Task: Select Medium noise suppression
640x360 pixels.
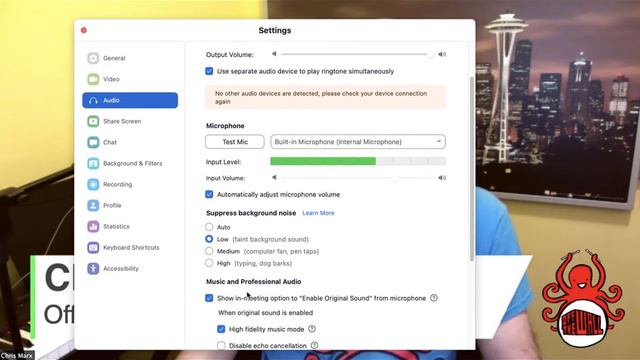Action: pos(209,251)
